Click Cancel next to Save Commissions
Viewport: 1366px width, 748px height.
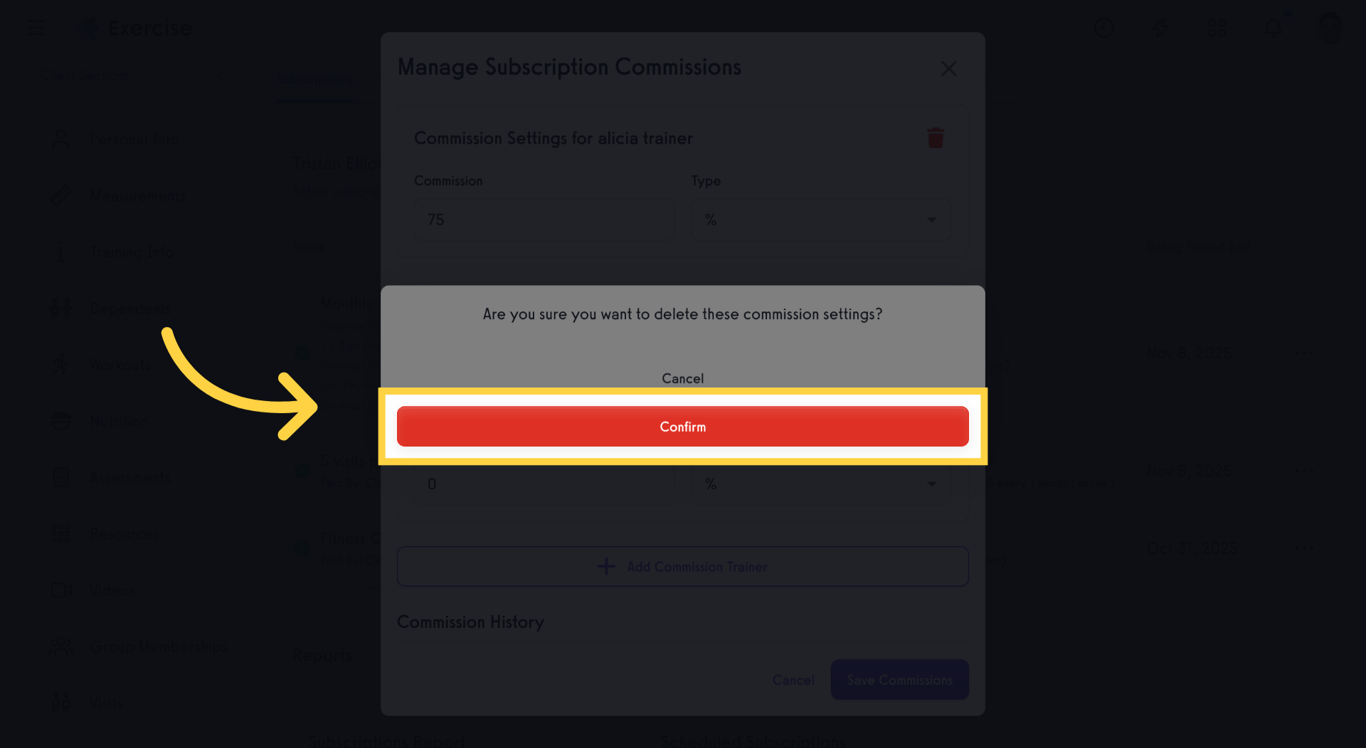pos(793,680)
